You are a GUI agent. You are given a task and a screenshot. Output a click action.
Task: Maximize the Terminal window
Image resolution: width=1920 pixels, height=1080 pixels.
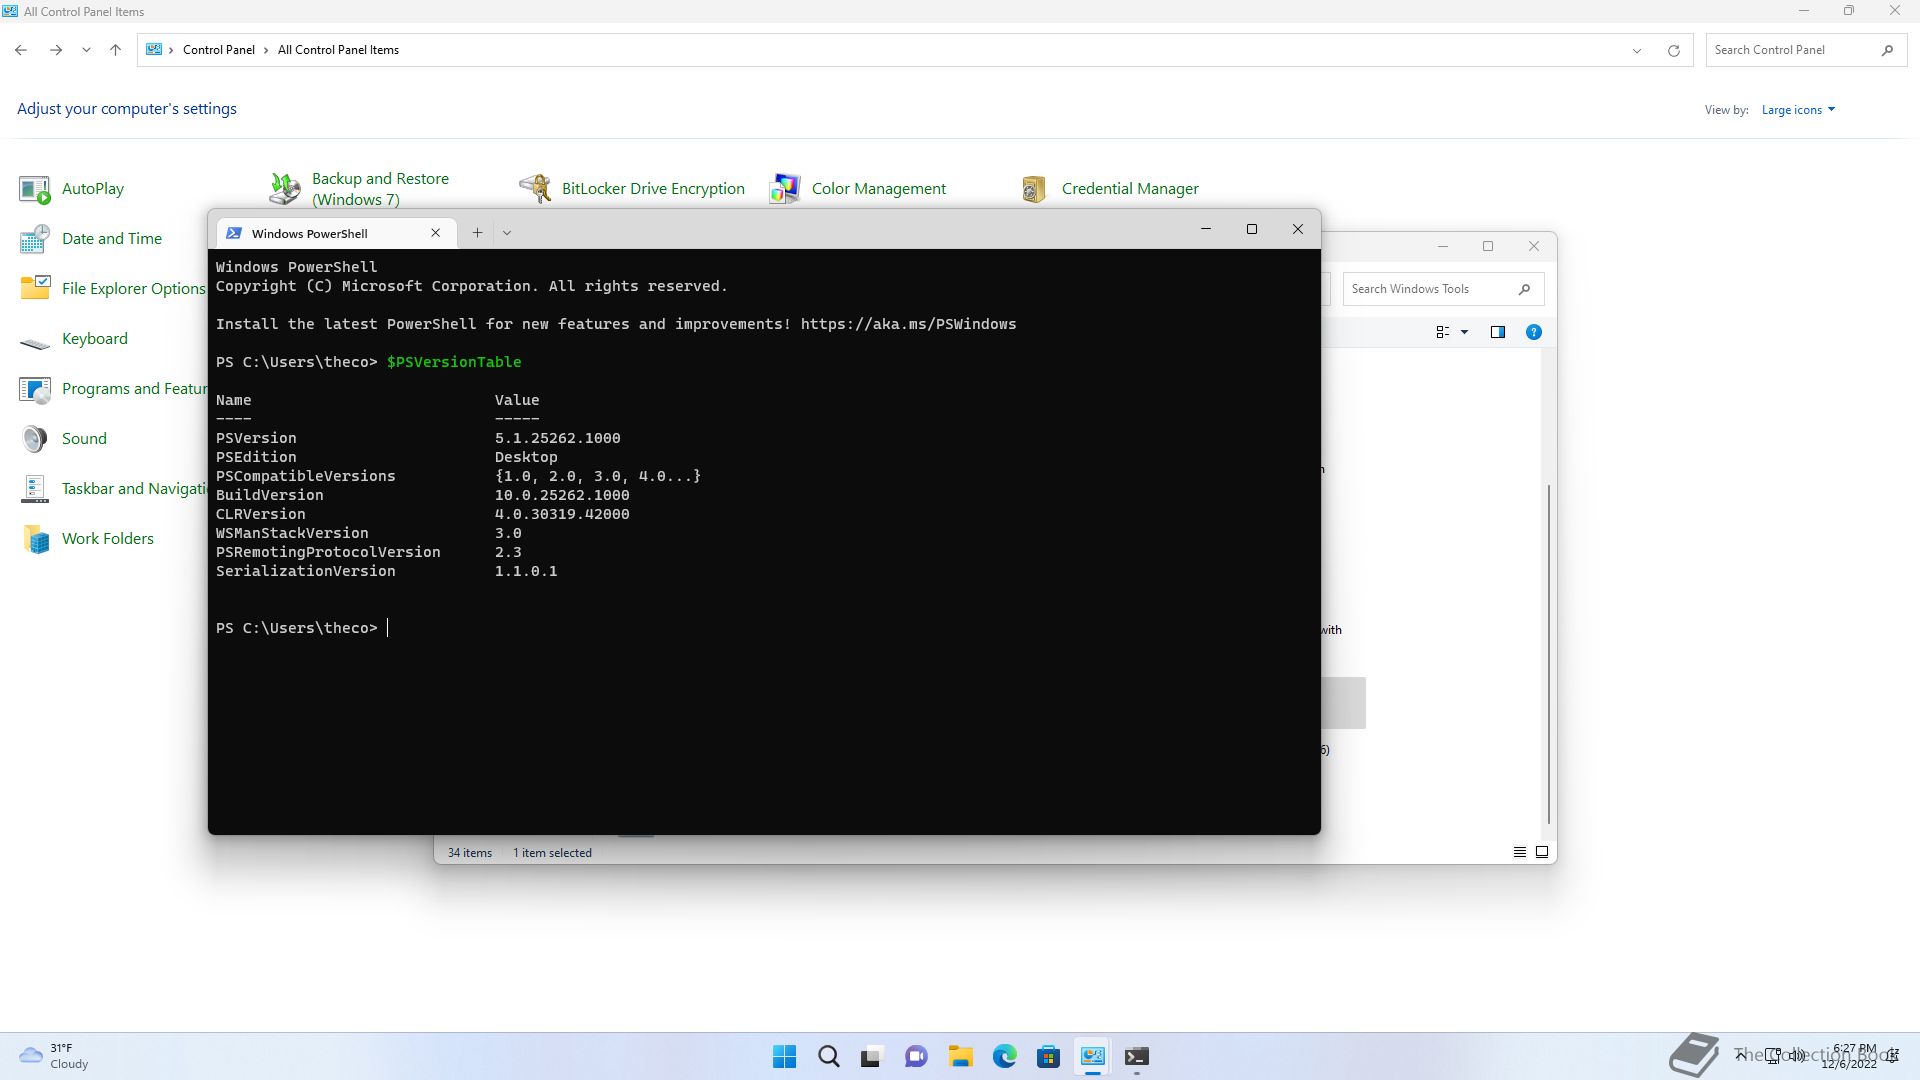click(x=1251, y=229)
